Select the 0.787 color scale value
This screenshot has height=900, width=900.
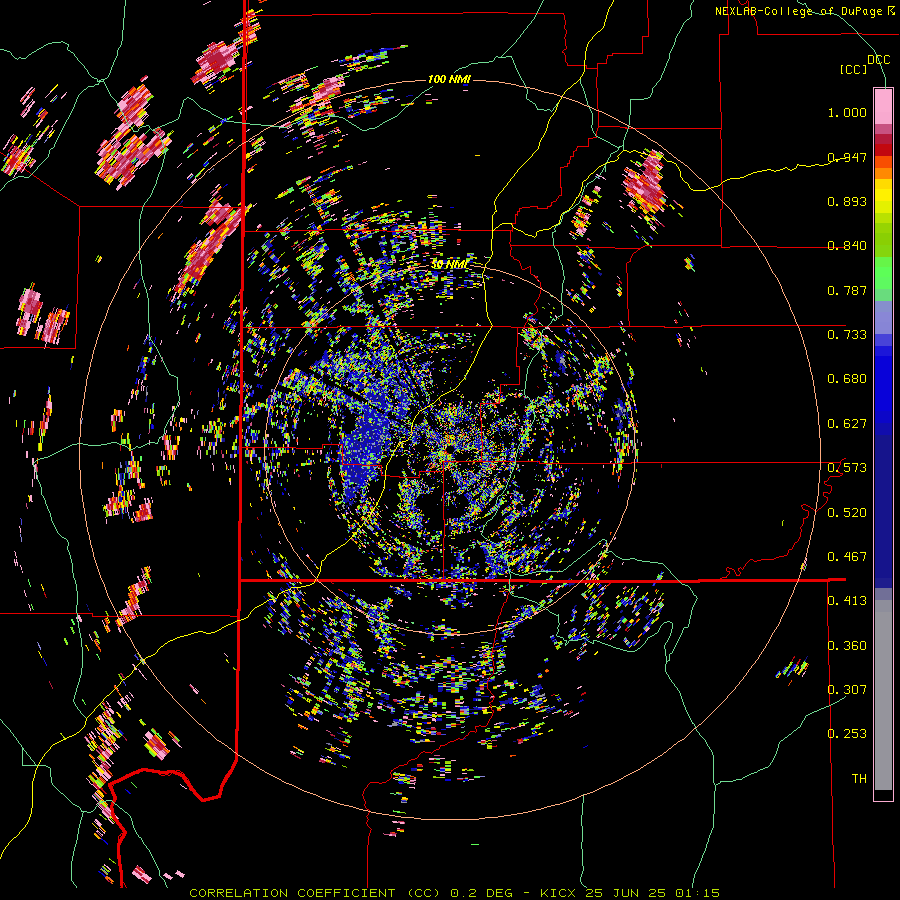[x=847, y=290]
